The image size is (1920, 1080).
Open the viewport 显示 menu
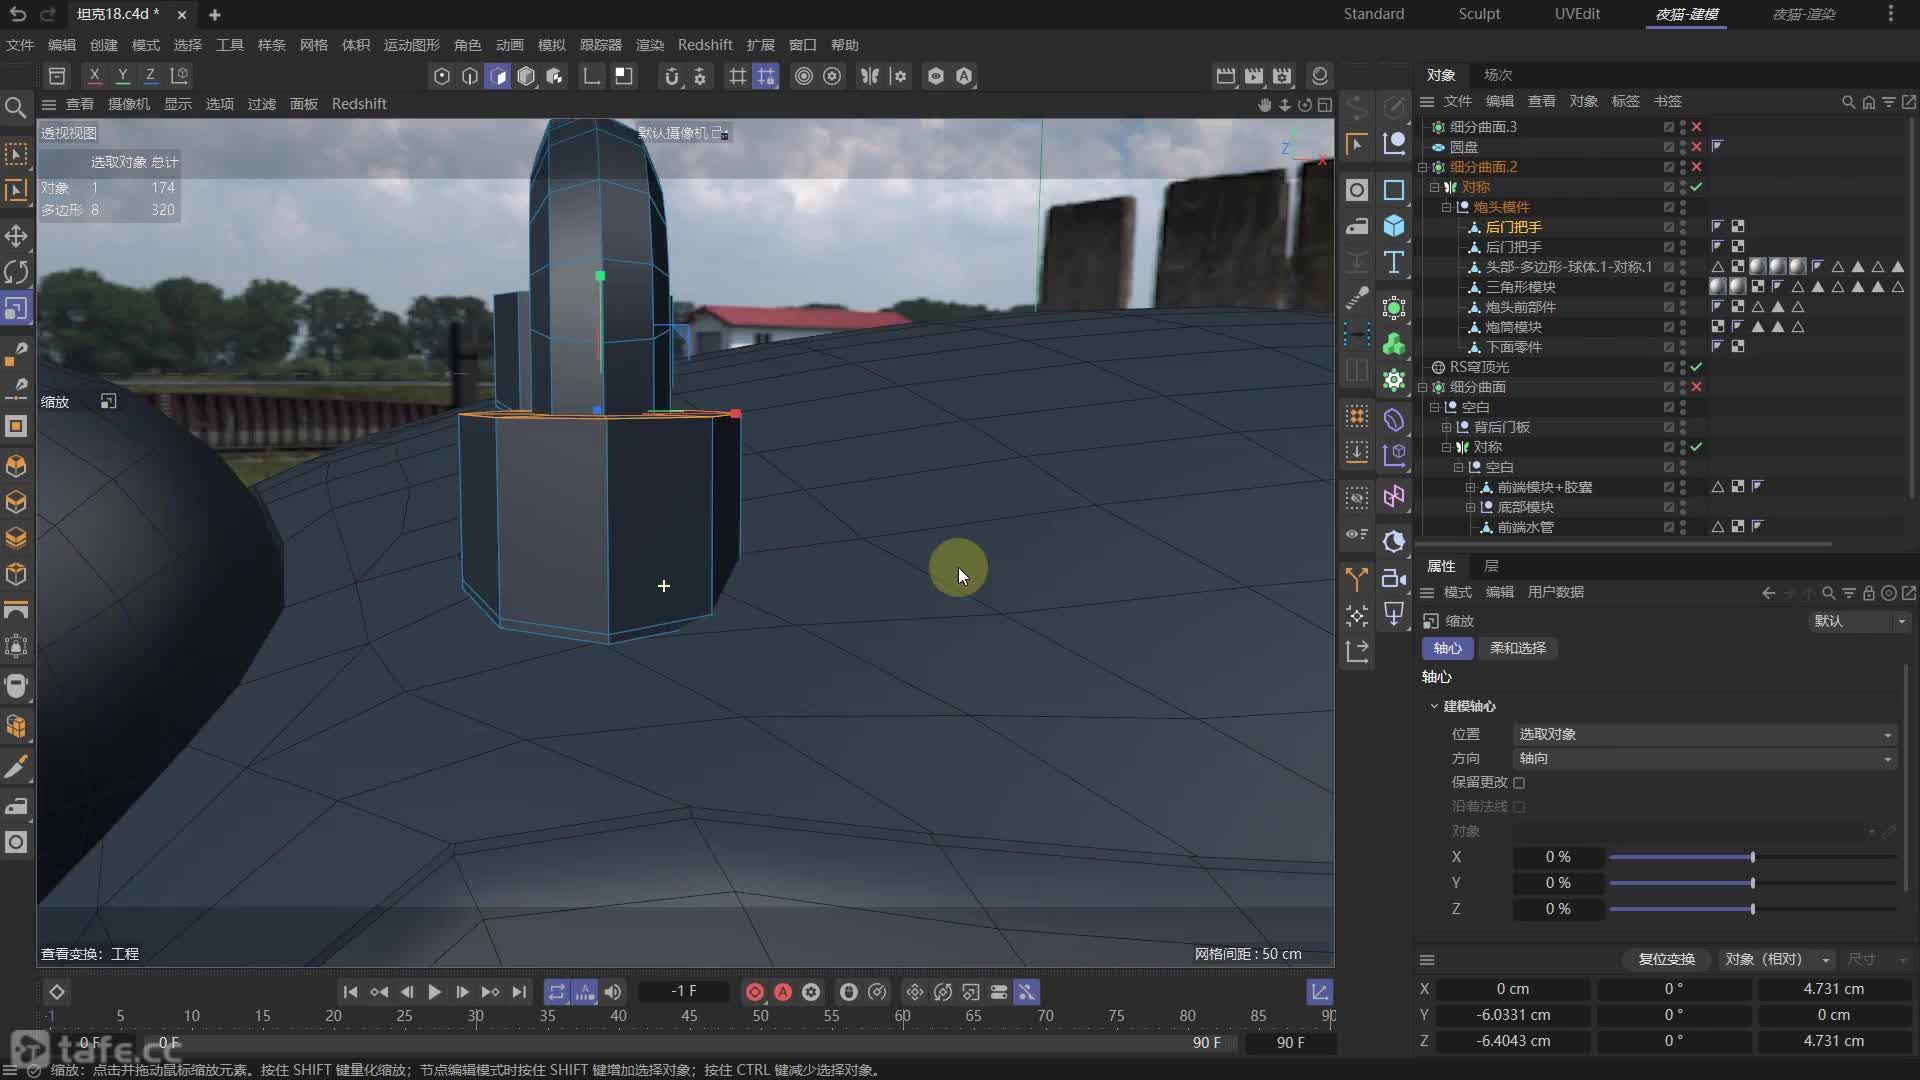[x=178, y=104]
